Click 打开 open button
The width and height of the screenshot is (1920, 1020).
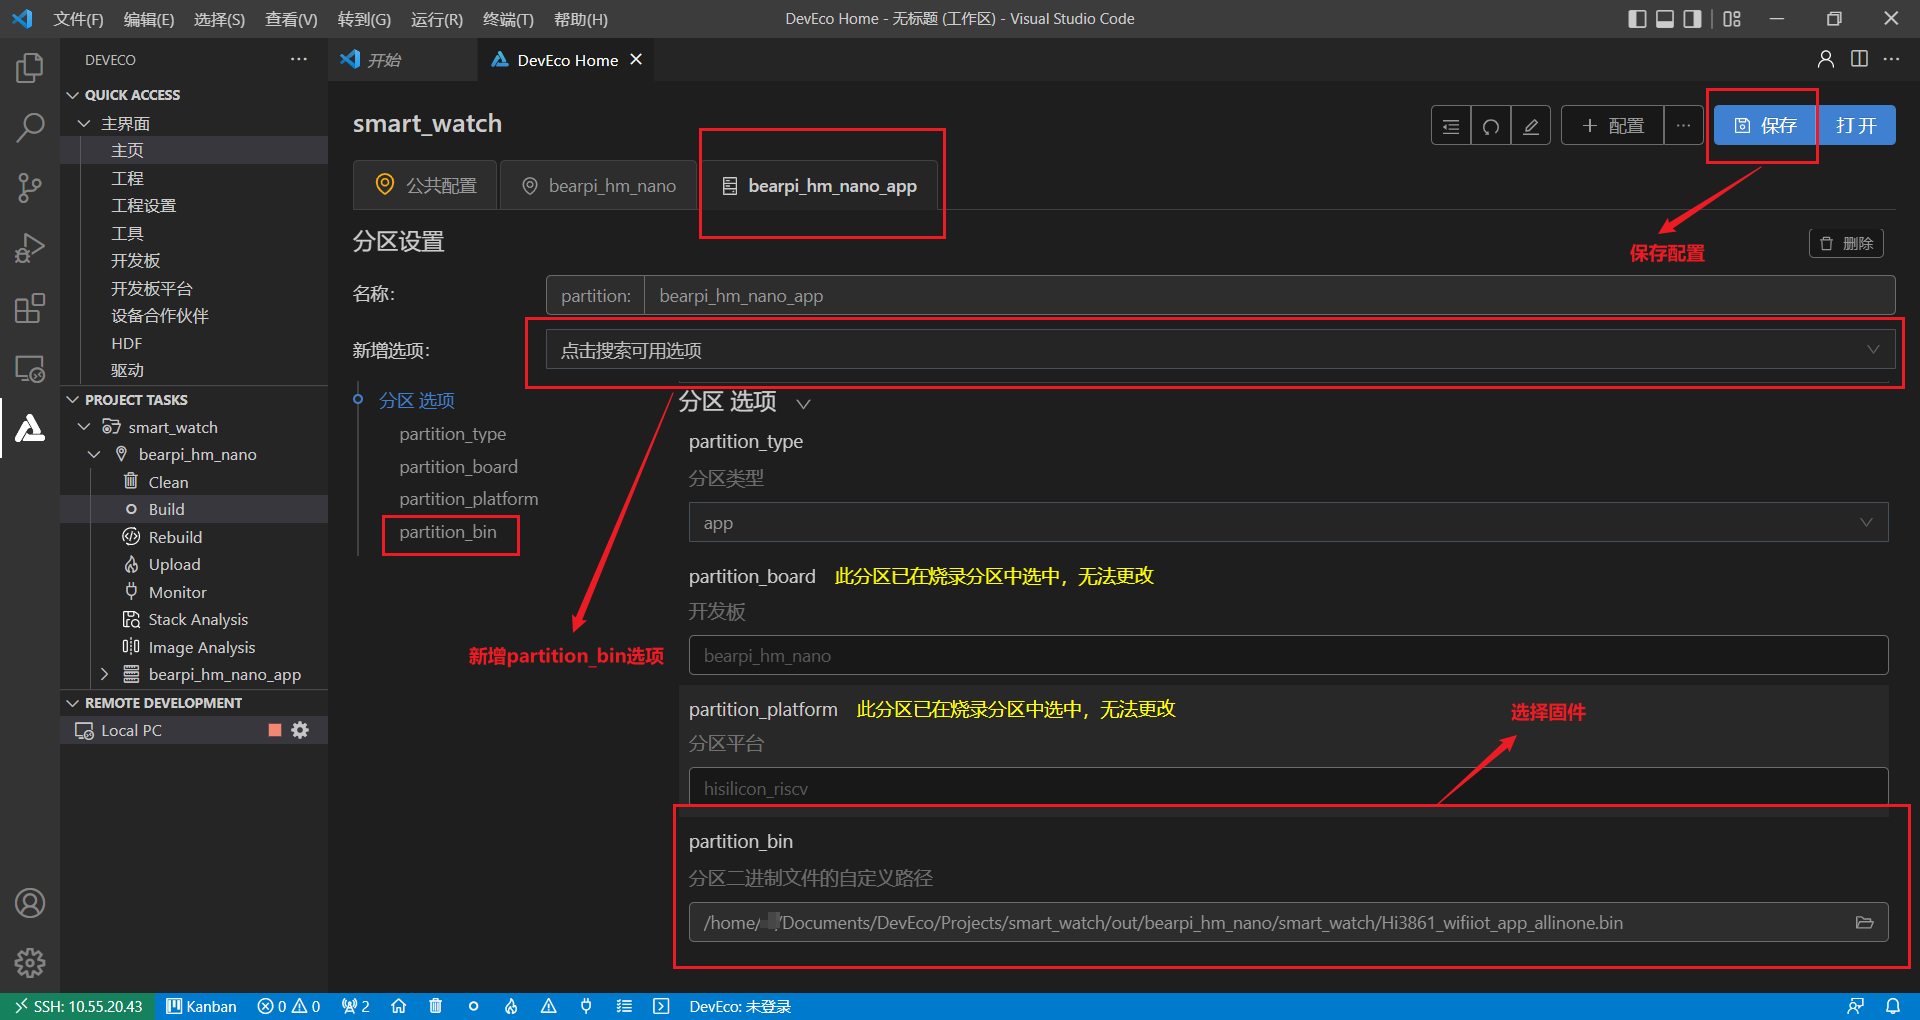pyautogui.click(x=1856, y=126)
